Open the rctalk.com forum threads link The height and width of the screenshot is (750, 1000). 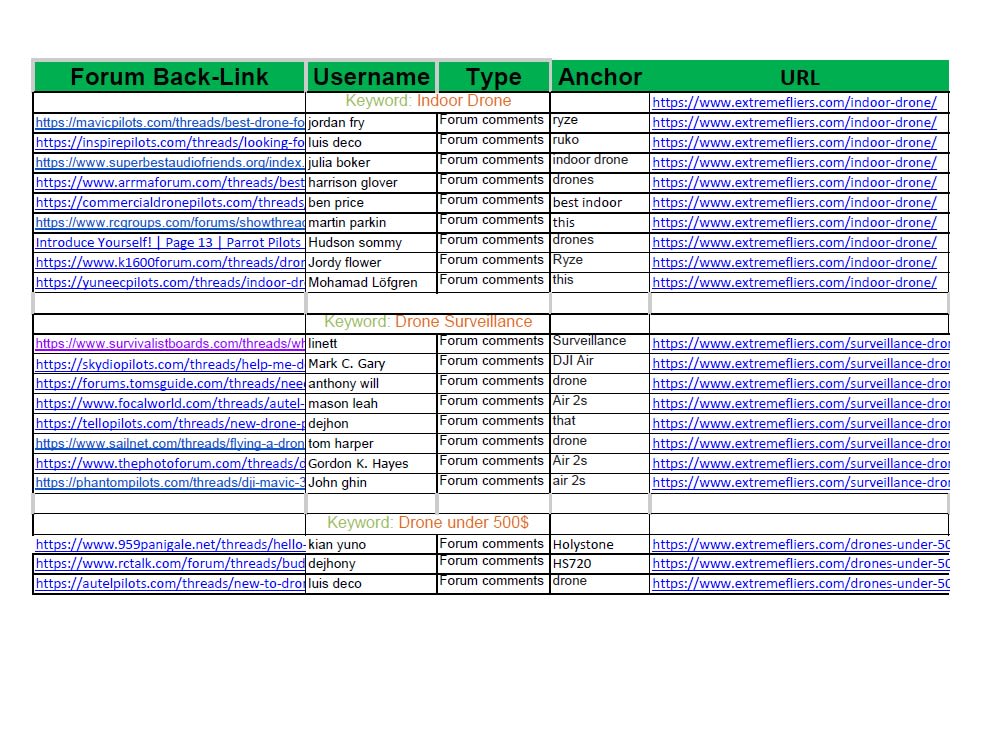click(170, 564)
